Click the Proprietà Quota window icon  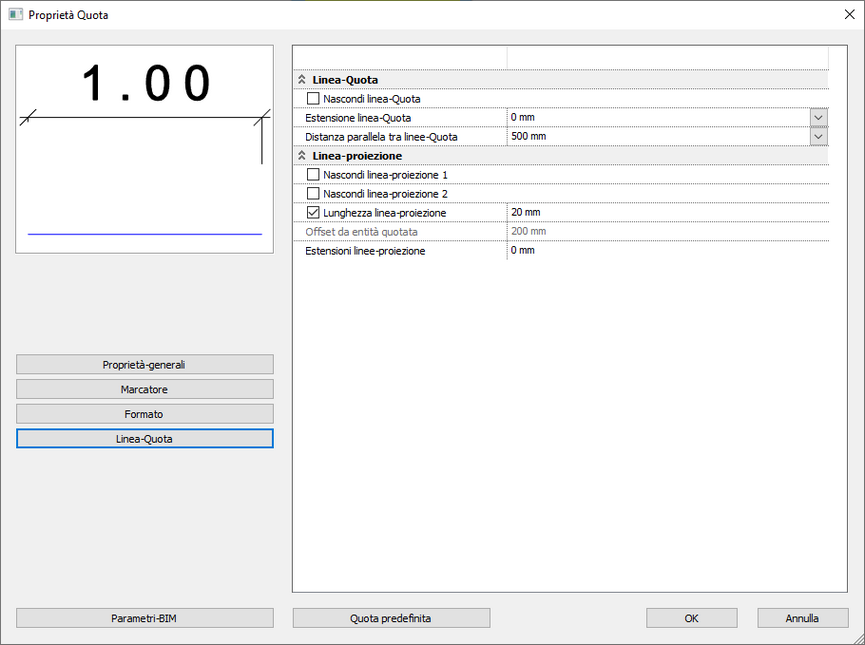tap(15, 14)
